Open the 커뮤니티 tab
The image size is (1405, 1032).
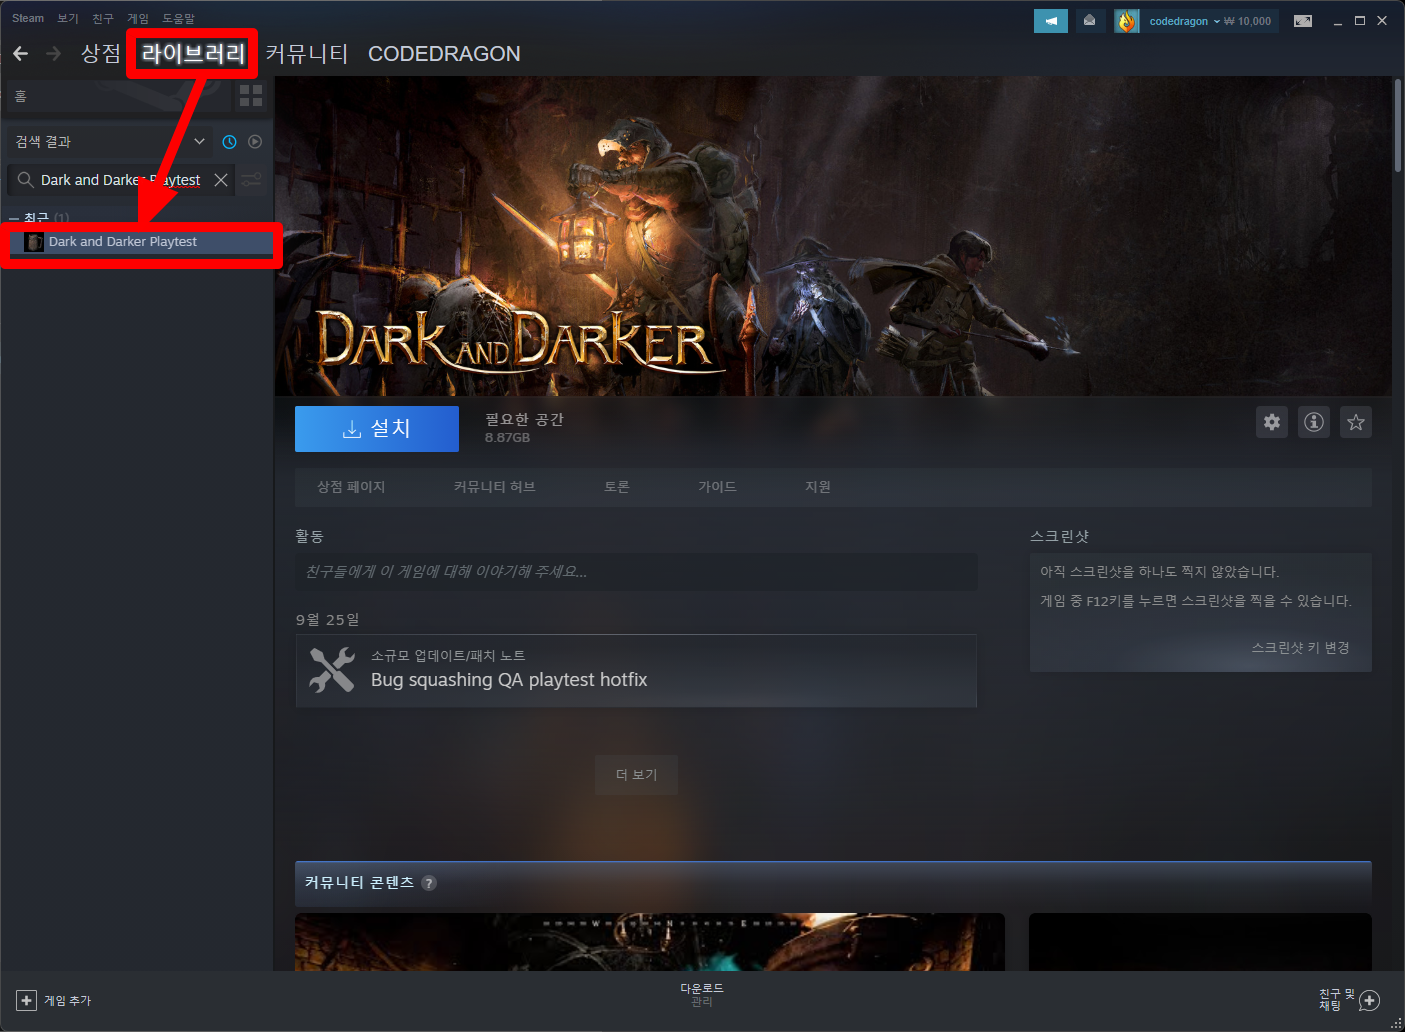(x=307, y=53)
